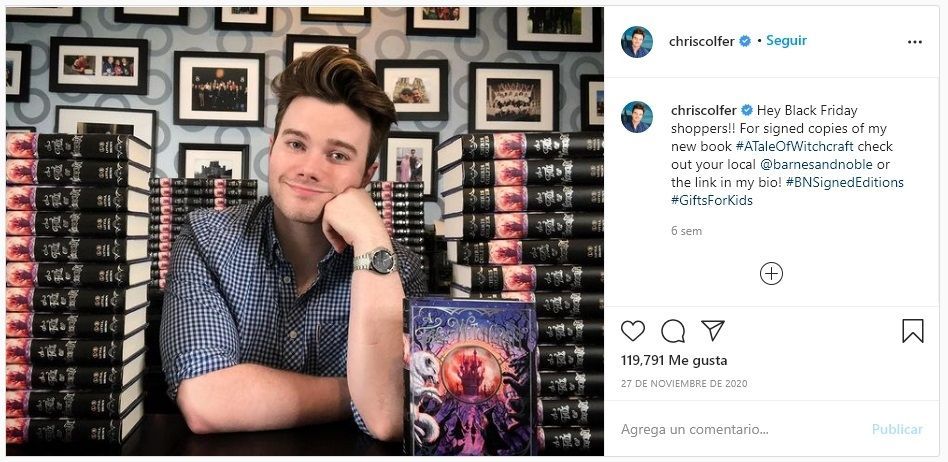The image size is (948, 462).
Task: Click the 27 de noviembre de 2020 date
Action: click(x=684, y=383)
